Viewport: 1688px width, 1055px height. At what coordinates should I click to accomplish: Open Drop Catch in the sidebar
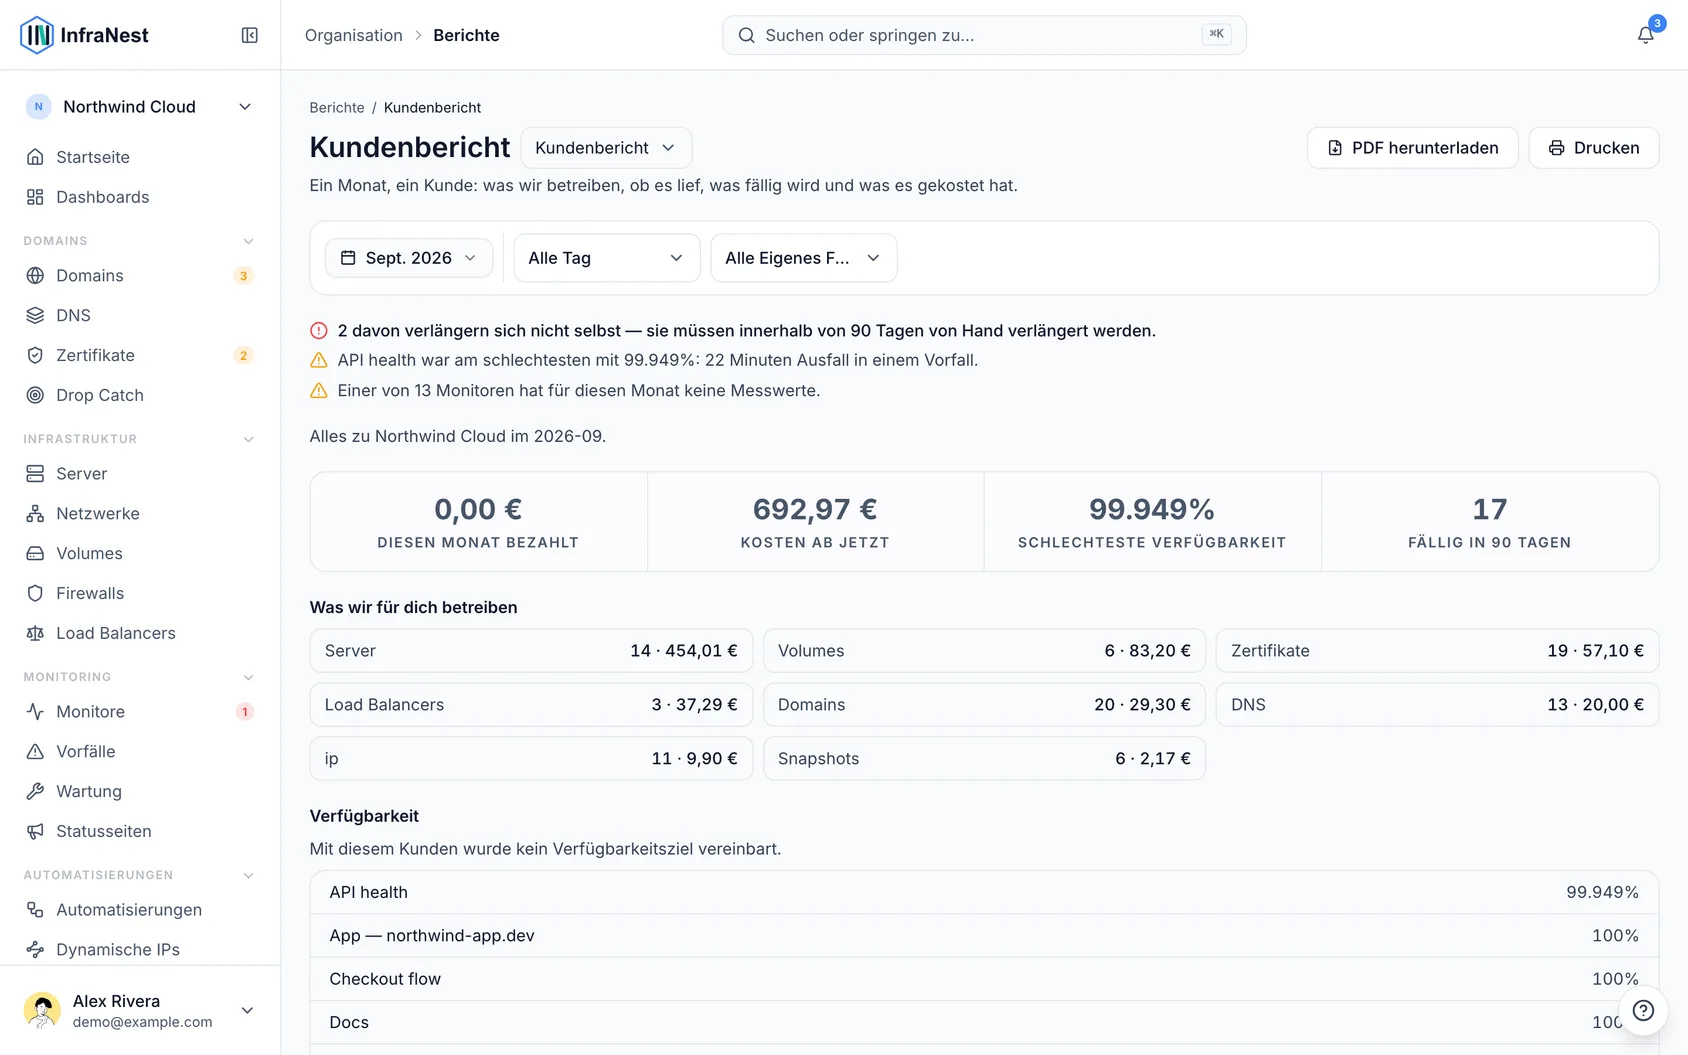pos(140,395)
